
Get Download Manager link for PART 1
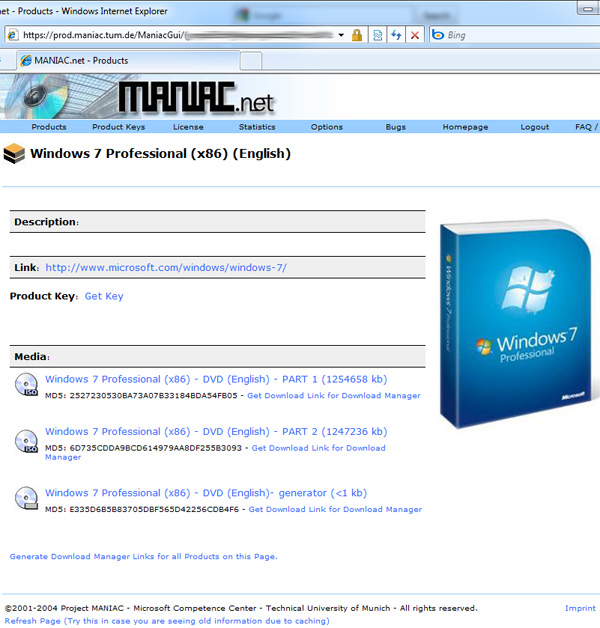tap(334, 396)
